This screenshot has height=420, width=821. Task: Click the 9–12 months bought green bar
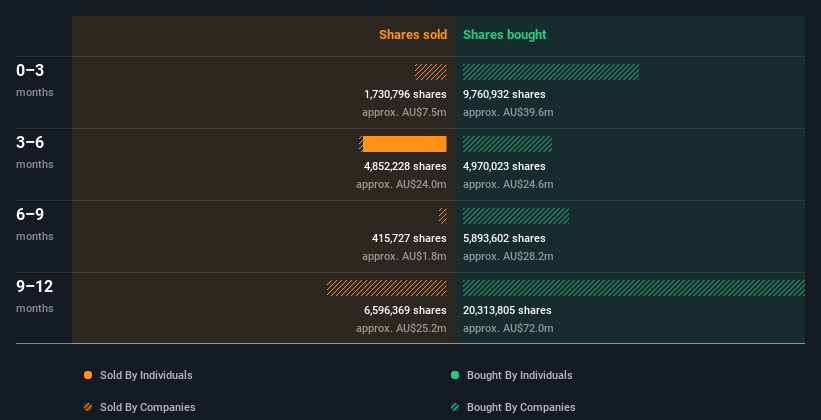[x=634, y=288]
